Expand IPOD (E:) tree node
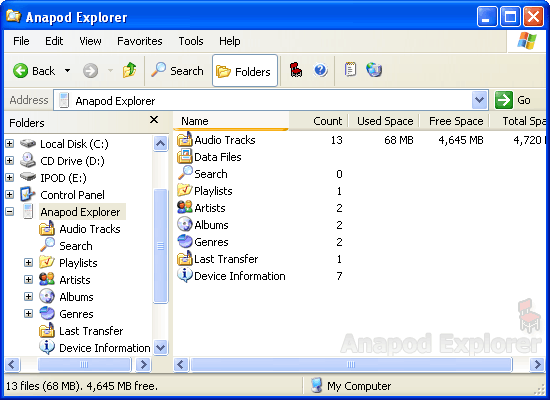The height and width of the screenshot is (400, 550). pyautogui.click(x=10, y=178)
